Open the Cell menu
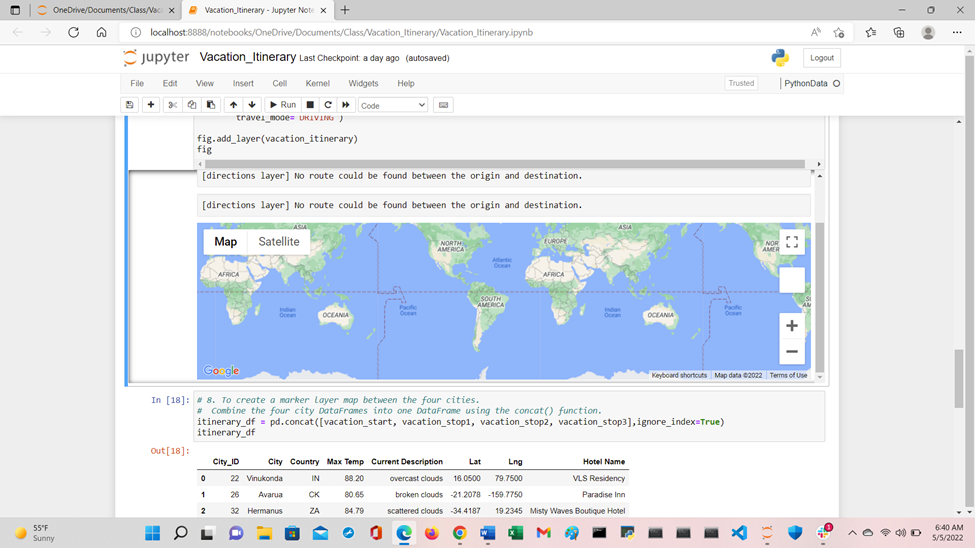 280,83
